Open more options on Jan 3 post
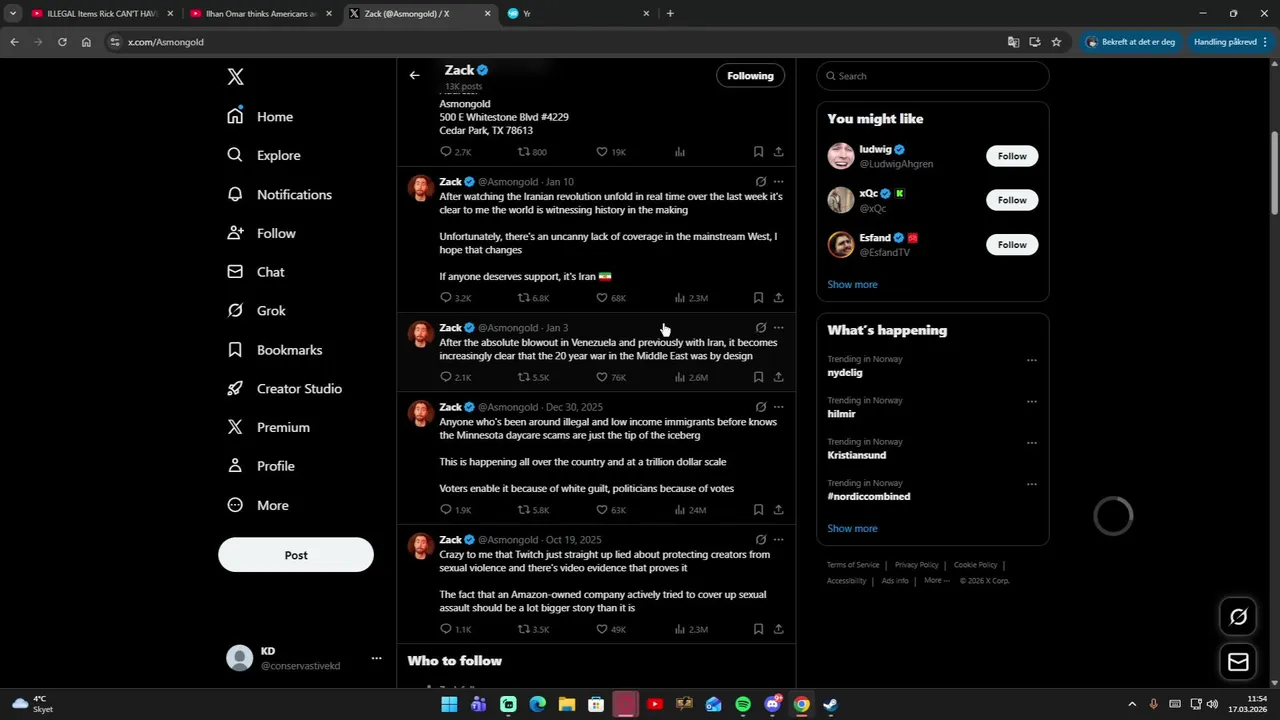The height and width of the screenshot is (720, 1280). 778,328
